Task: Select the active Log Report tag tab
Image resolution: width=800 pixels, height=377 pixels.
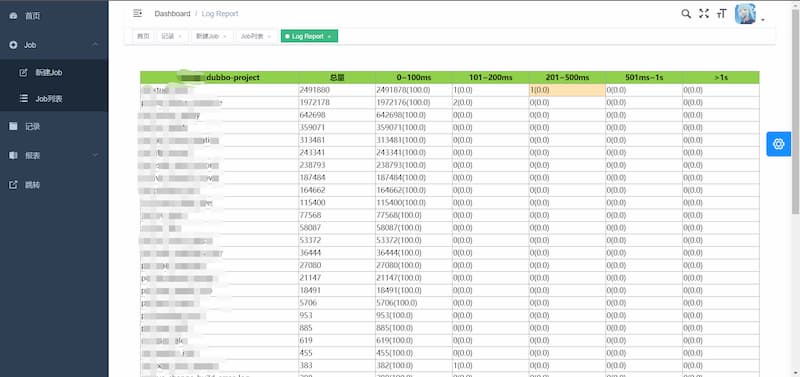Action: point(308,36)
